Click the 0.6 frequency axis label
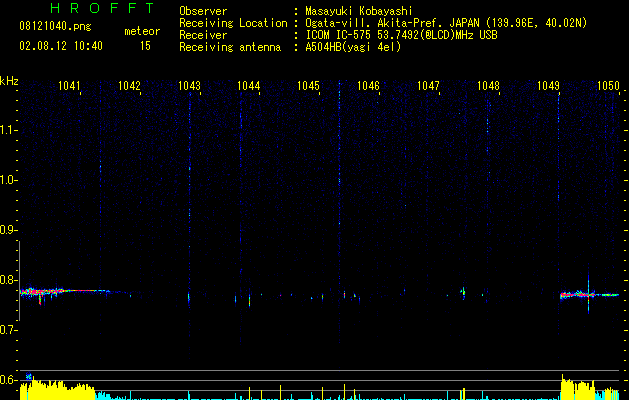This screenshot has width=629, height=400. coord(8,380)
